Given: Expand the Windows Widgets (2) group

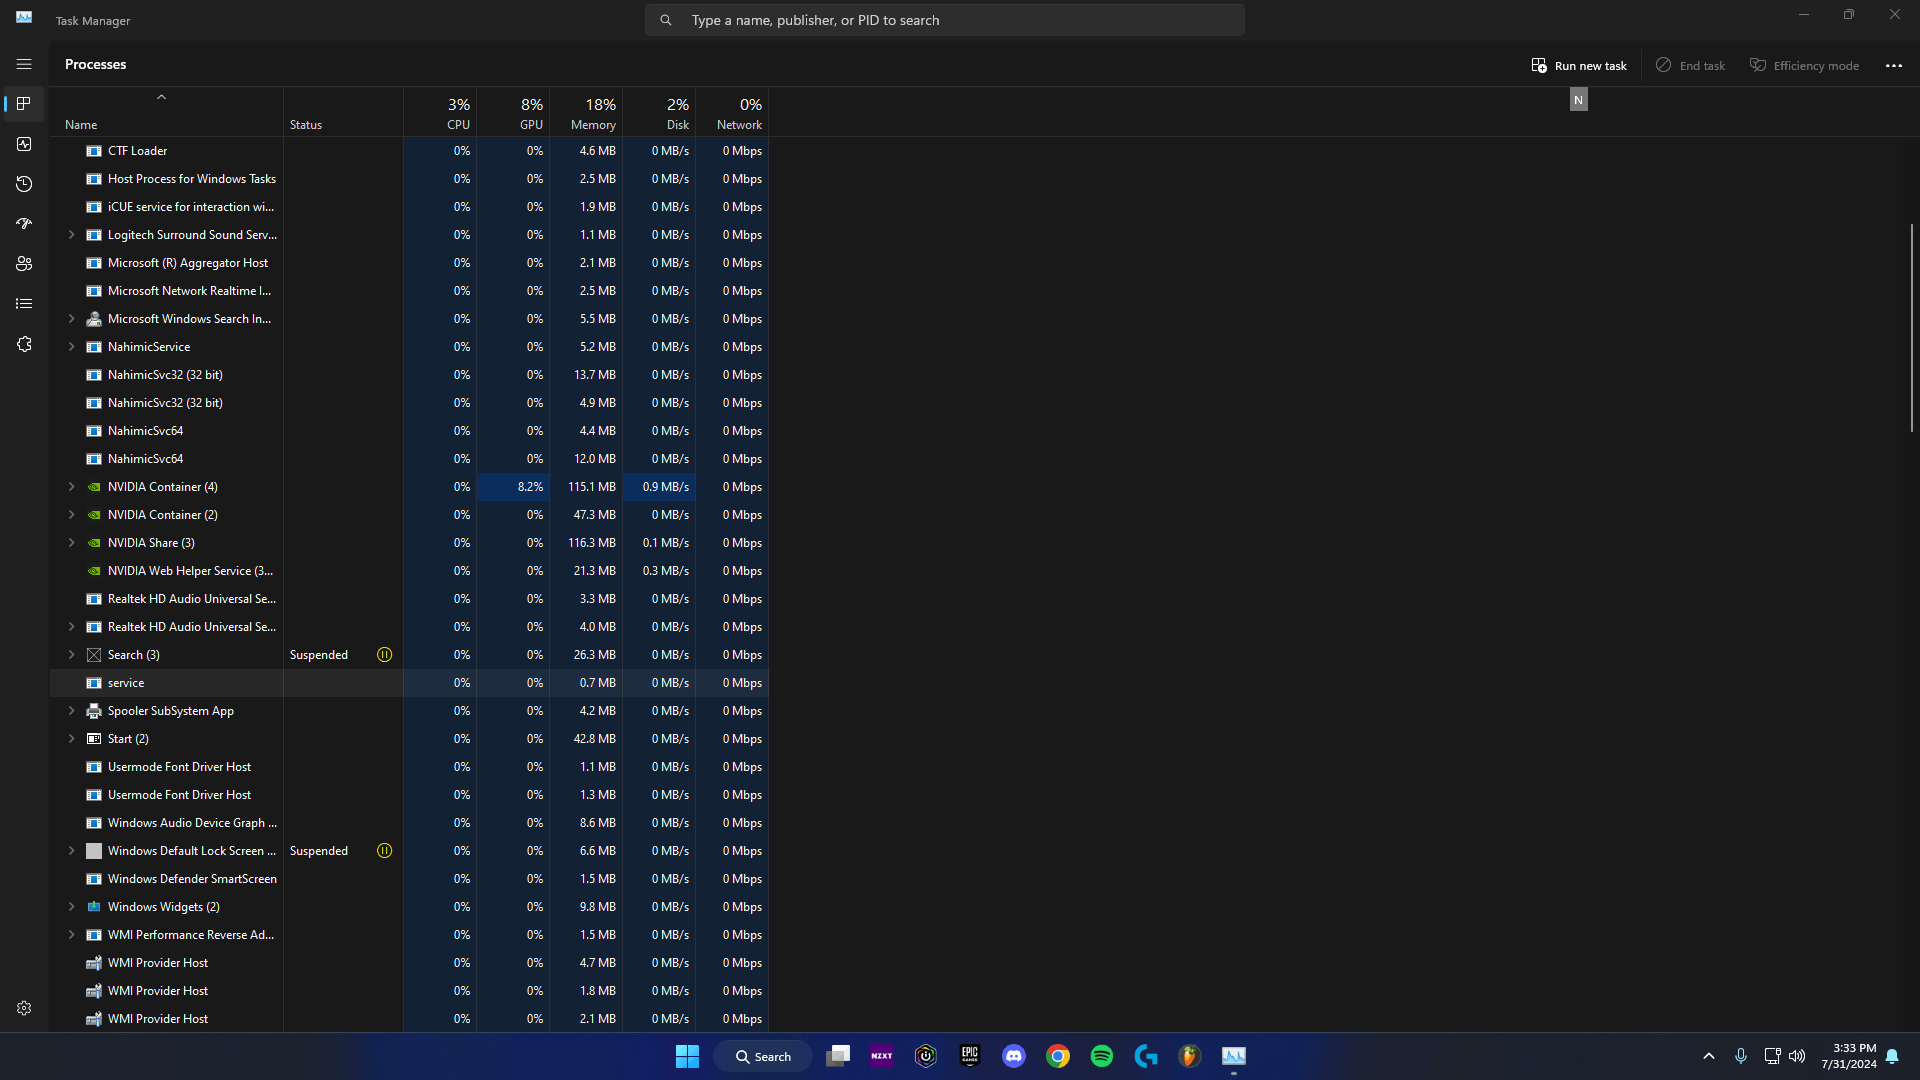Looking at the screenshot, I should tap(71, 907).
